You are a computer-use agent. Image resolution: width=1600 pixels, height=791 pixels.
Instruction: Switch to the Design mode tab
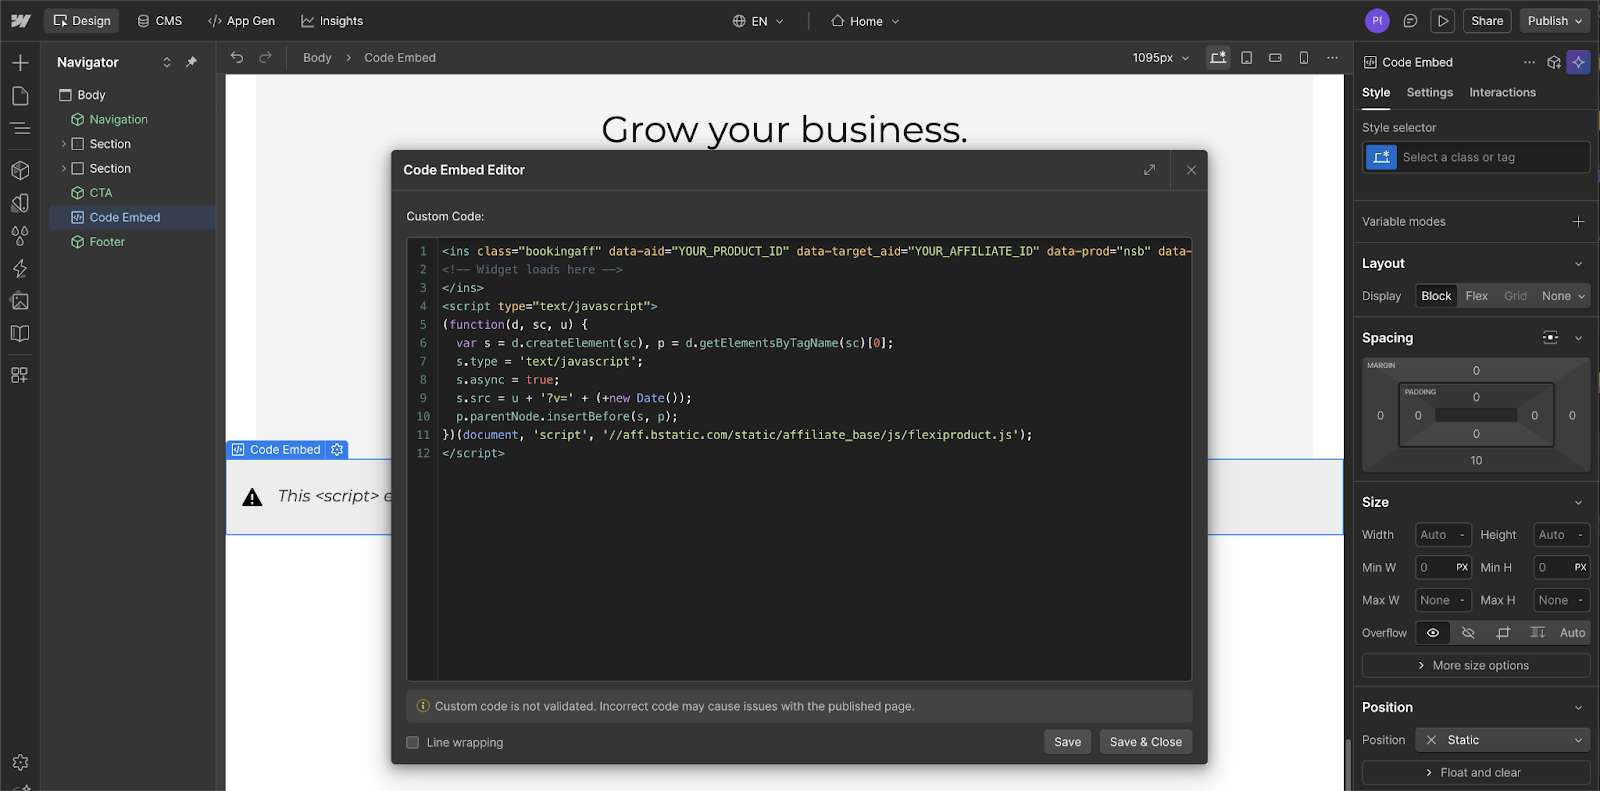81,21
